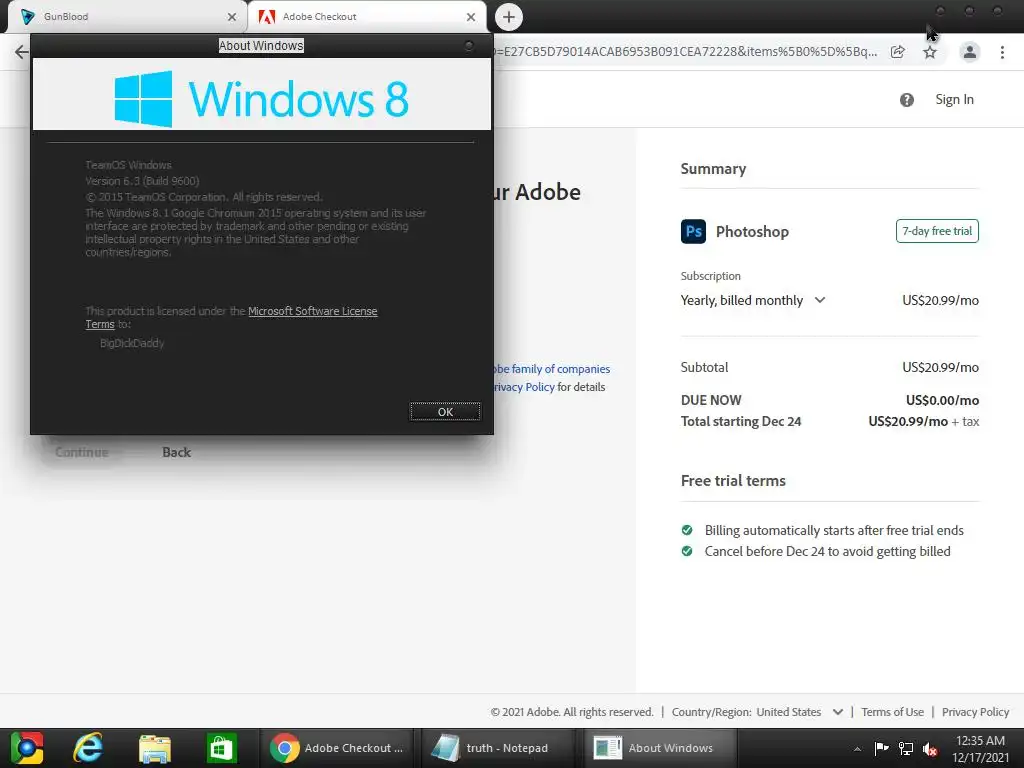Viewport: 1024px width, 768px height.
Task: Click the 'Version 6.3 (Build 9600)' text
Action: tap(142, 181)
